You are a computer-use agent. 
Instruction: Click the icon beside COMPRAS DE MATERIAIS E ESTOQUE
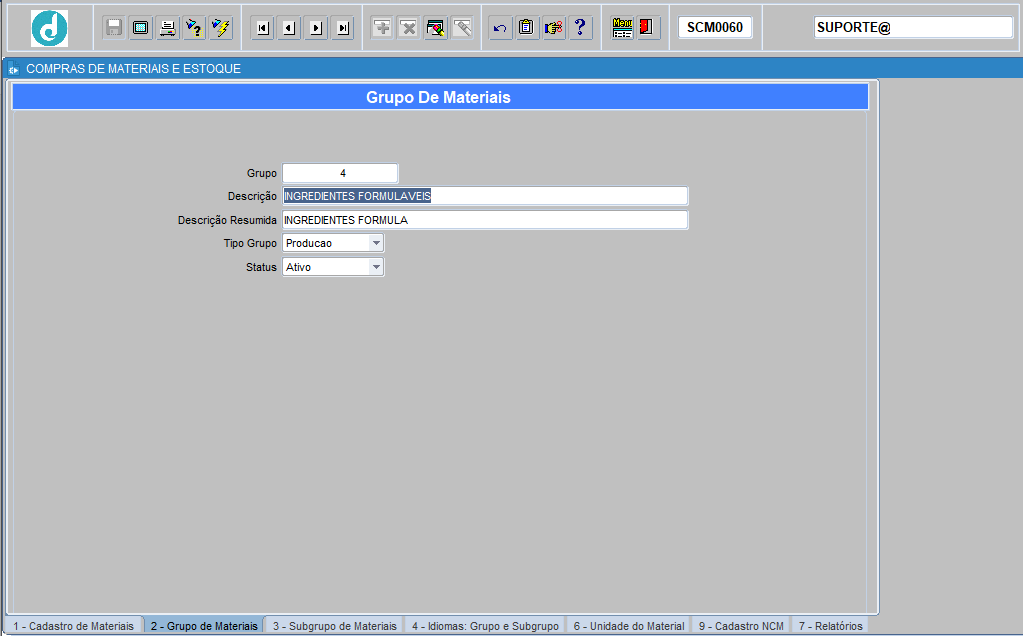point(14,68)
